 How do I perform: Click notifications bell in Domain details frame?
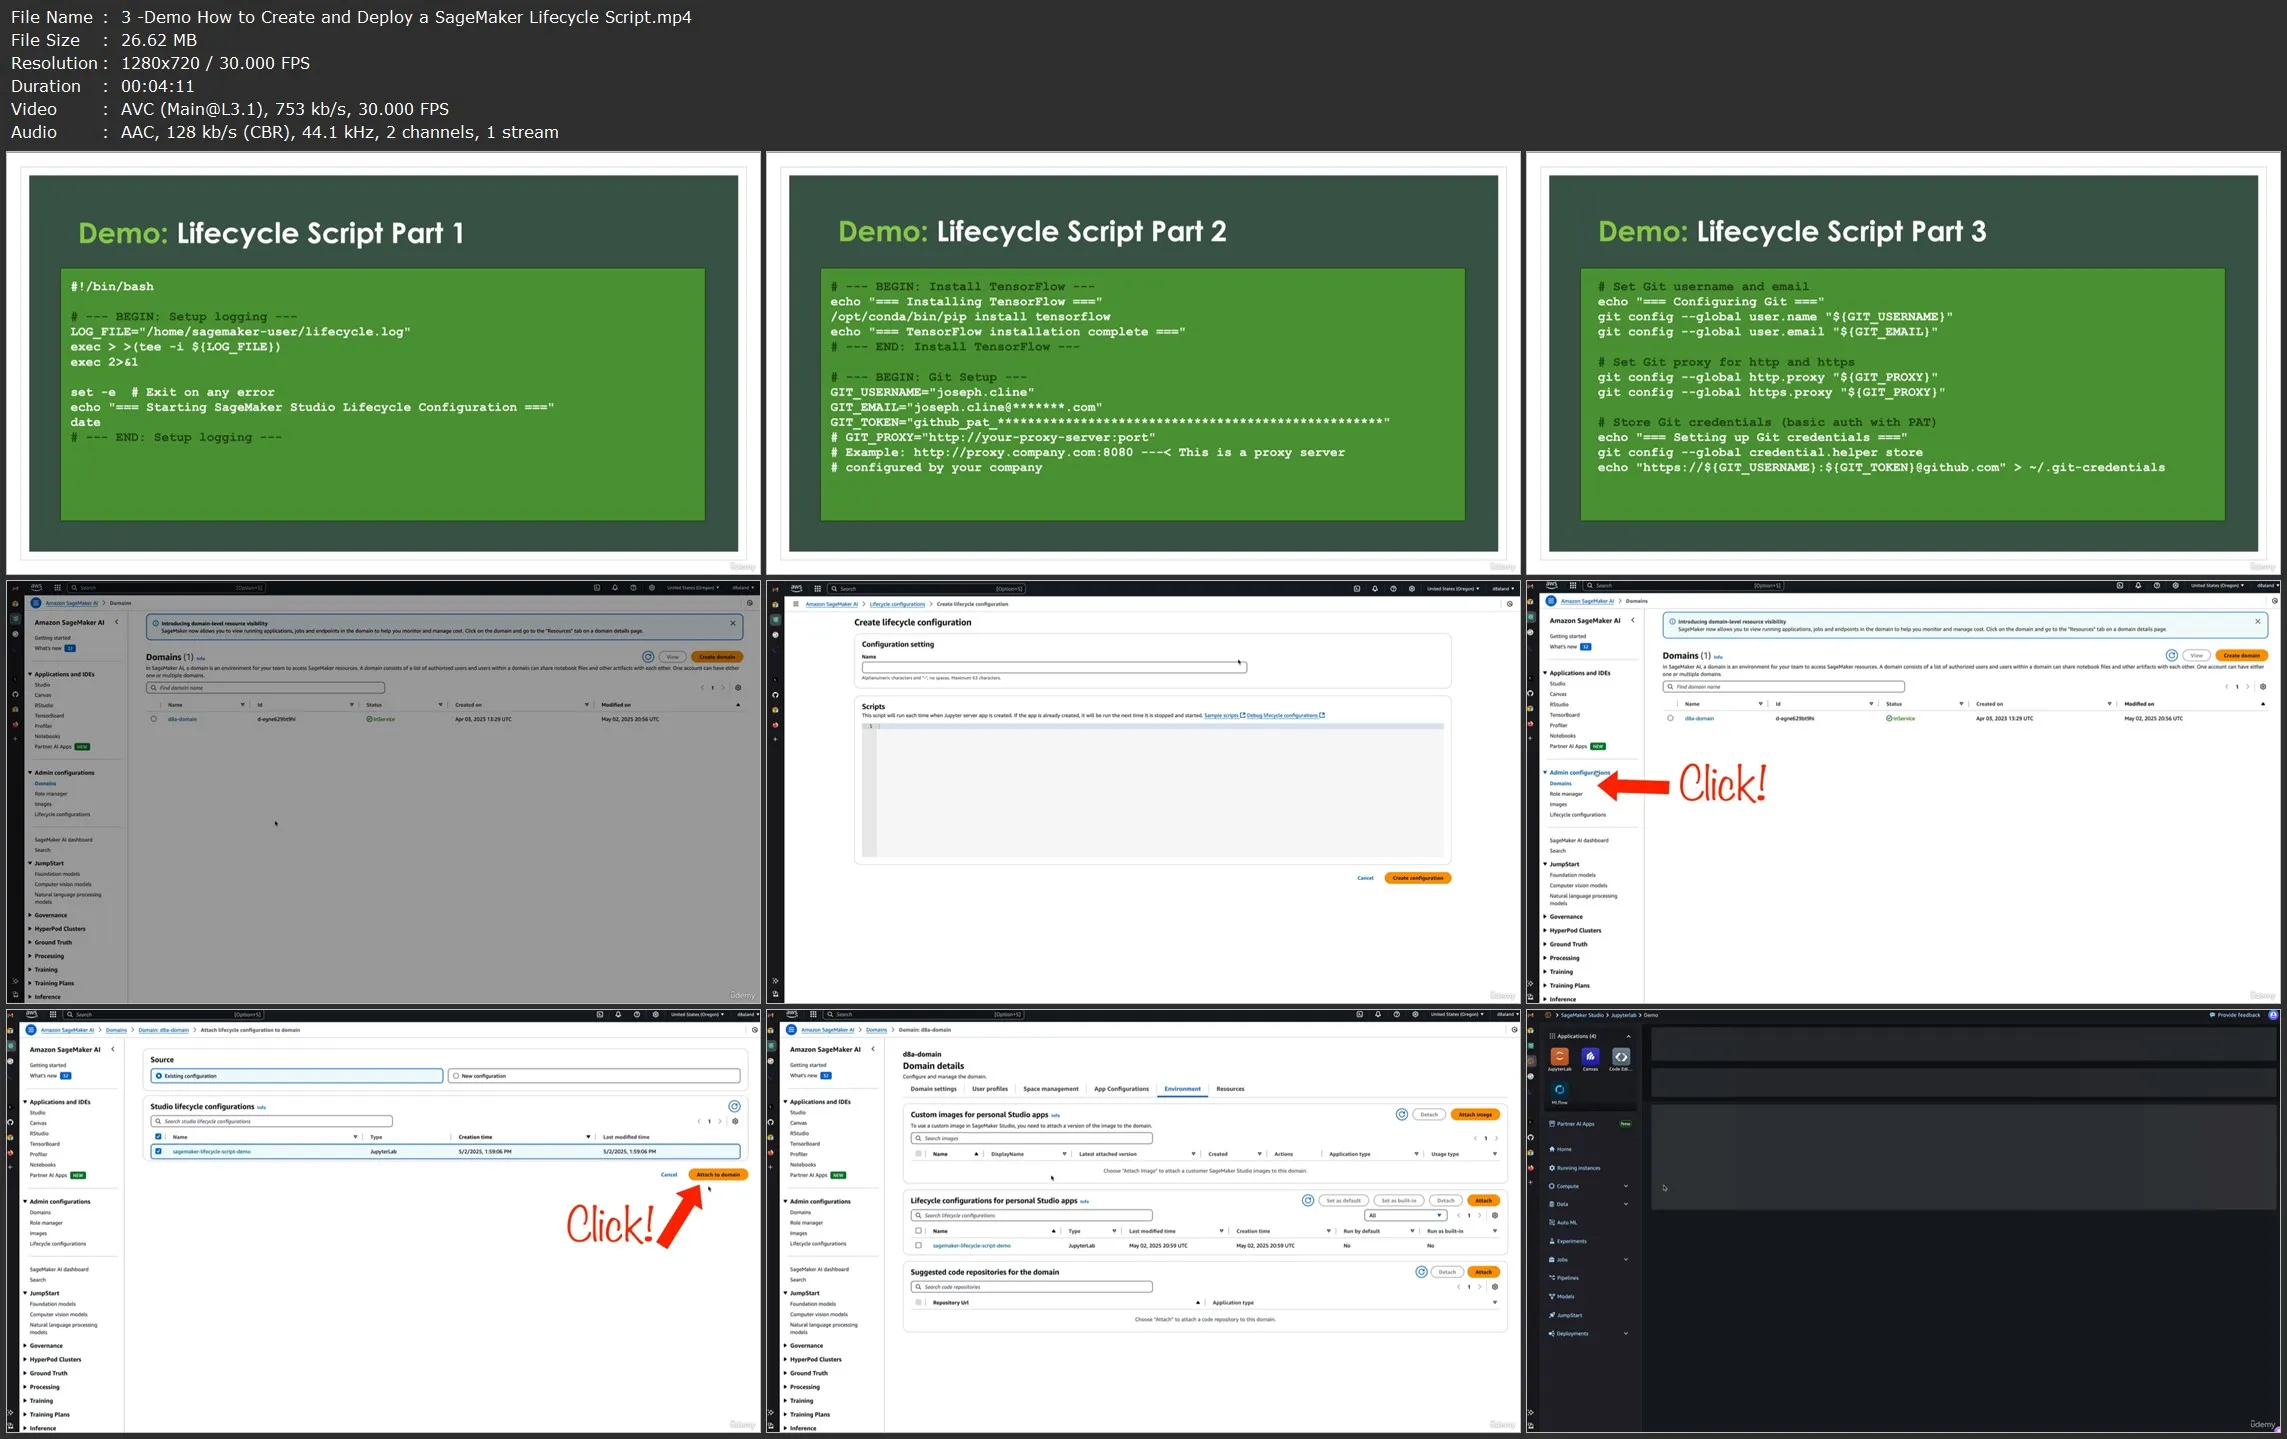[x=1378, y=1014]
